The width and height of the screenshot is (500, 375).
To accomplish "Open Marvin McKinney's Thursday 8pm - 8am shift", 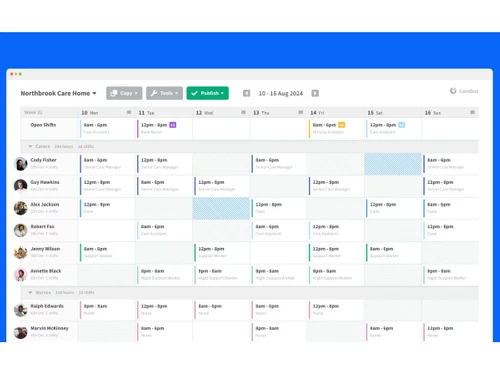I will click(278, 332).
